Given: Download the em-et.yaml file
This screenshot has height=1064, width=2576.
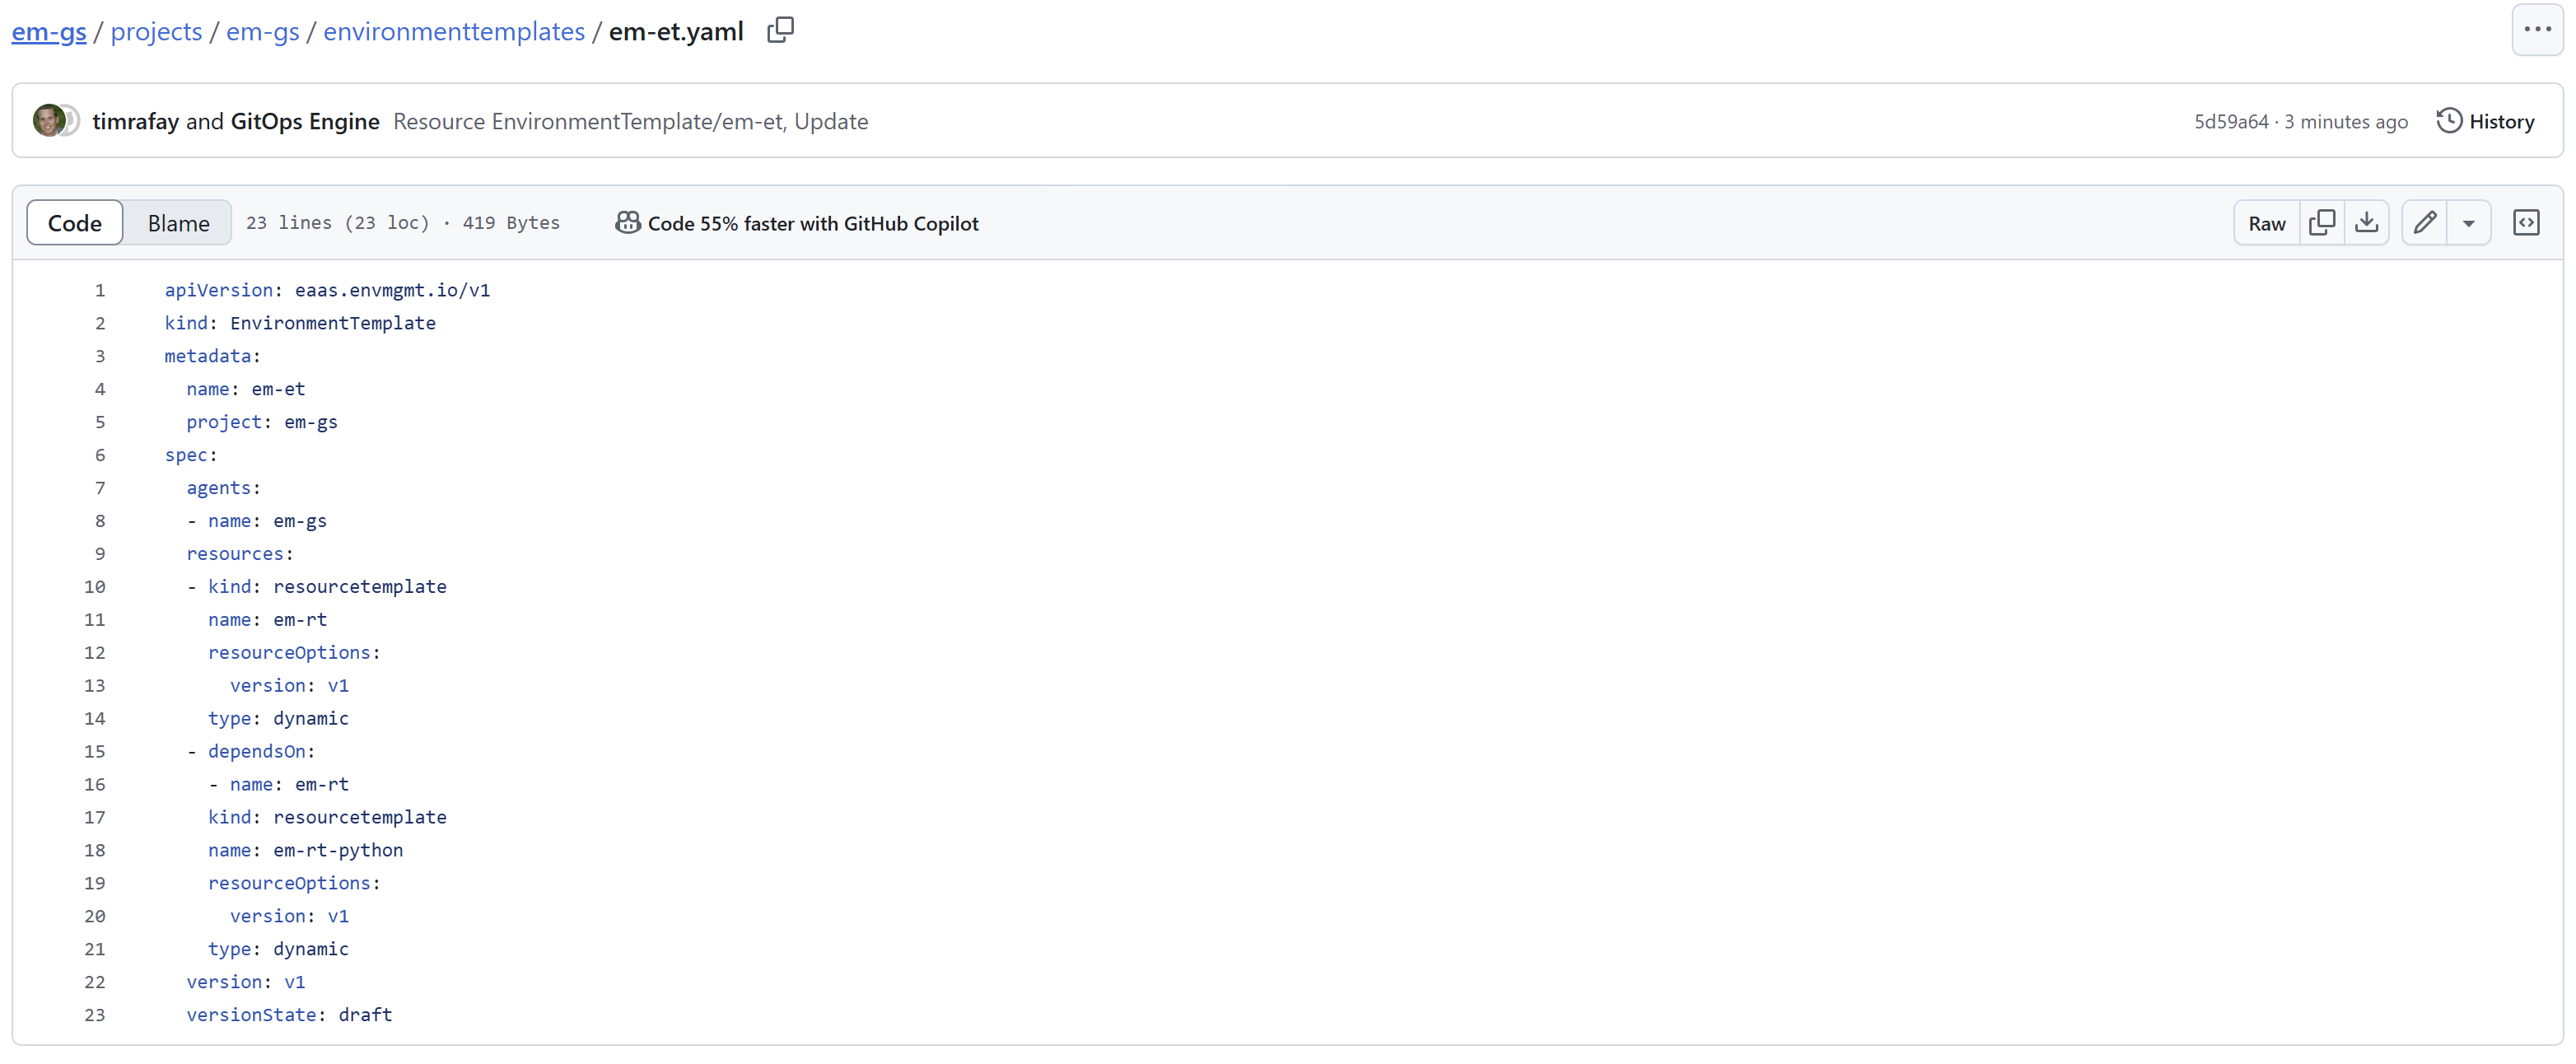Looking at the screenshot, I should click(2366, 222).
